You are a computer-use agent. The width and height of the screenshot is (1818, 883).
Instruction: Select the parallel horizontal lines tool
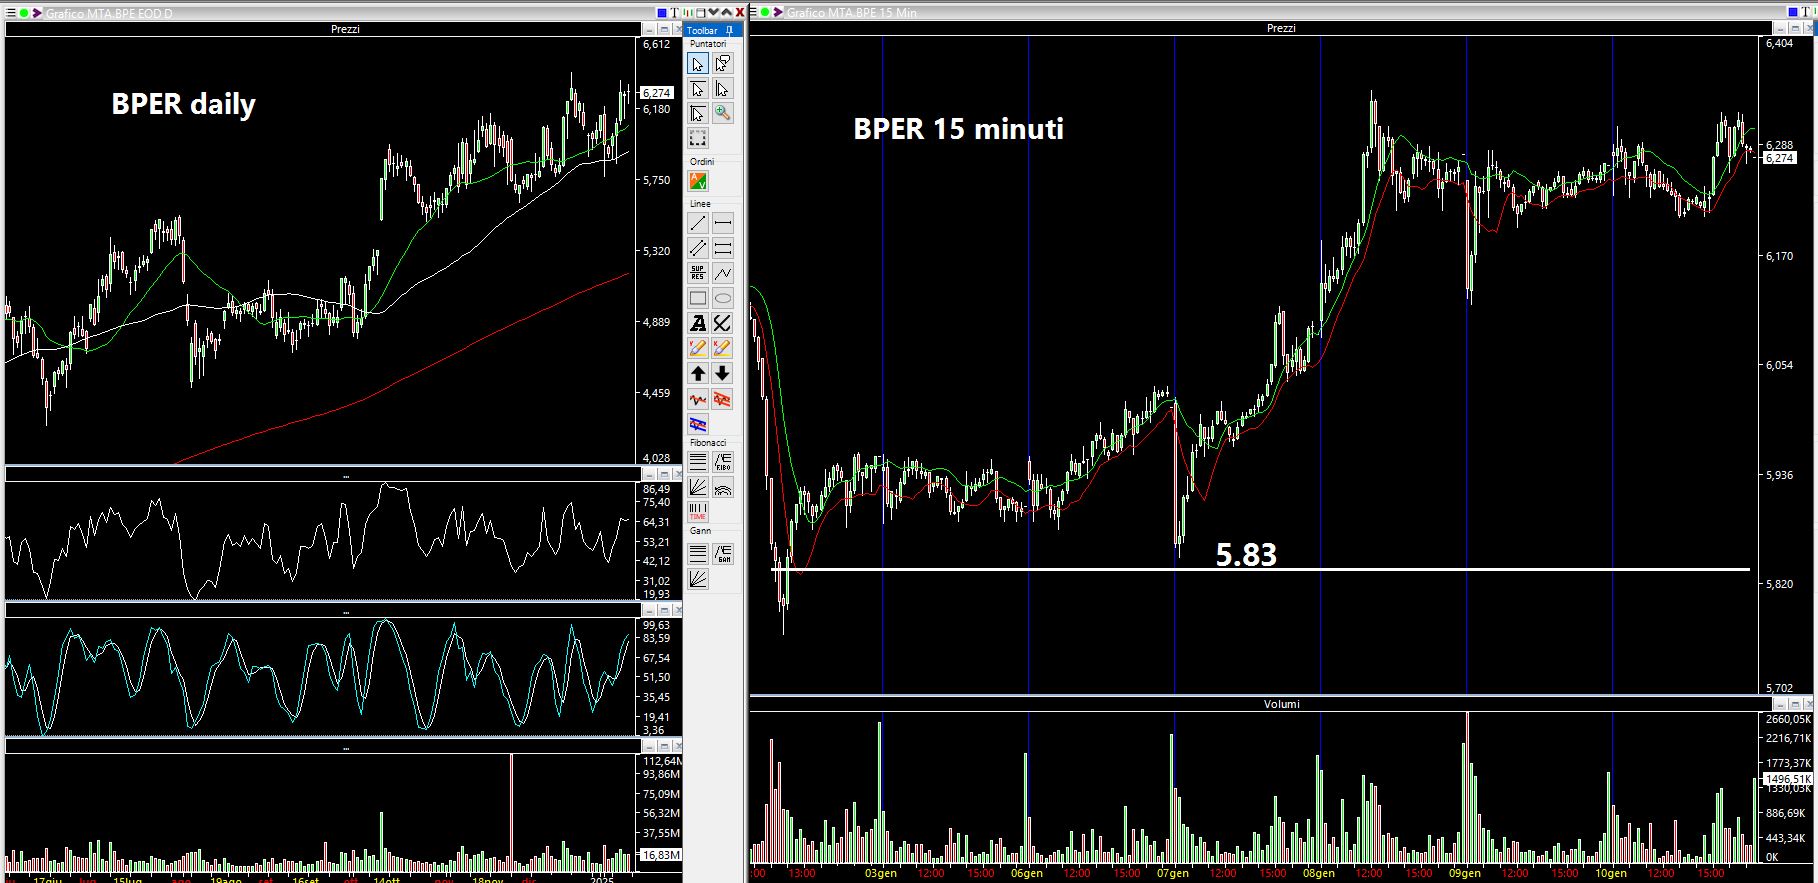tap(723, 248)
